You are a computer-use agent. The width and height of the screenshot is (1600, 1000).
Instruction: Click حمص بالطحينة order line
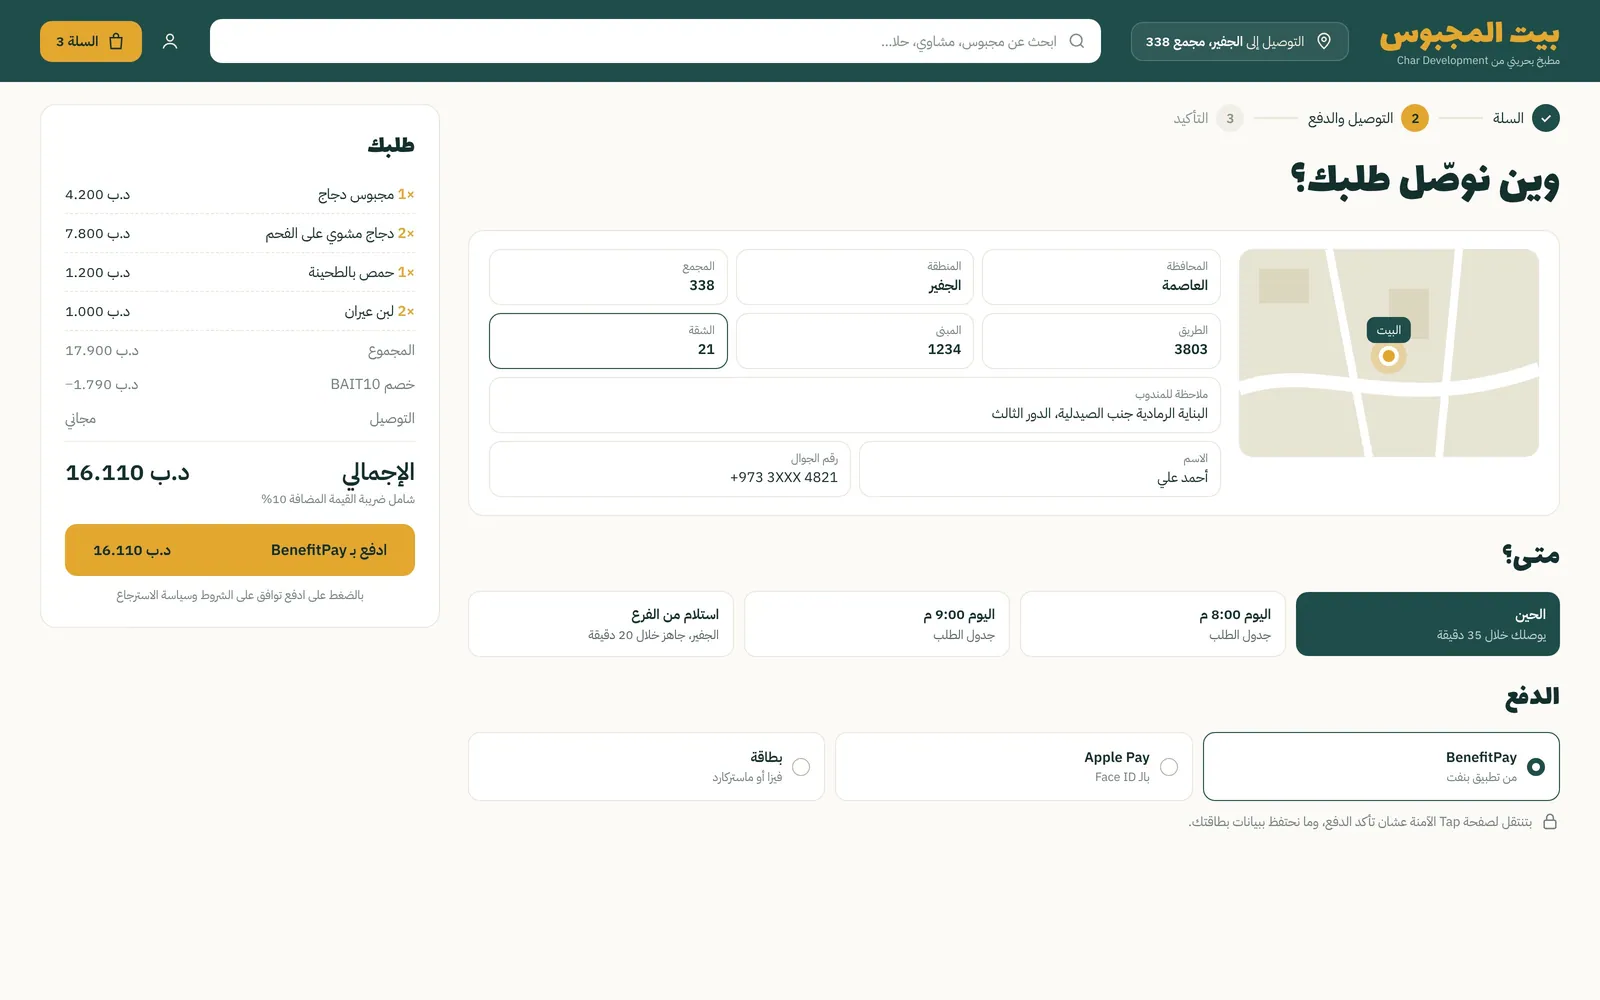coord(240,272)
